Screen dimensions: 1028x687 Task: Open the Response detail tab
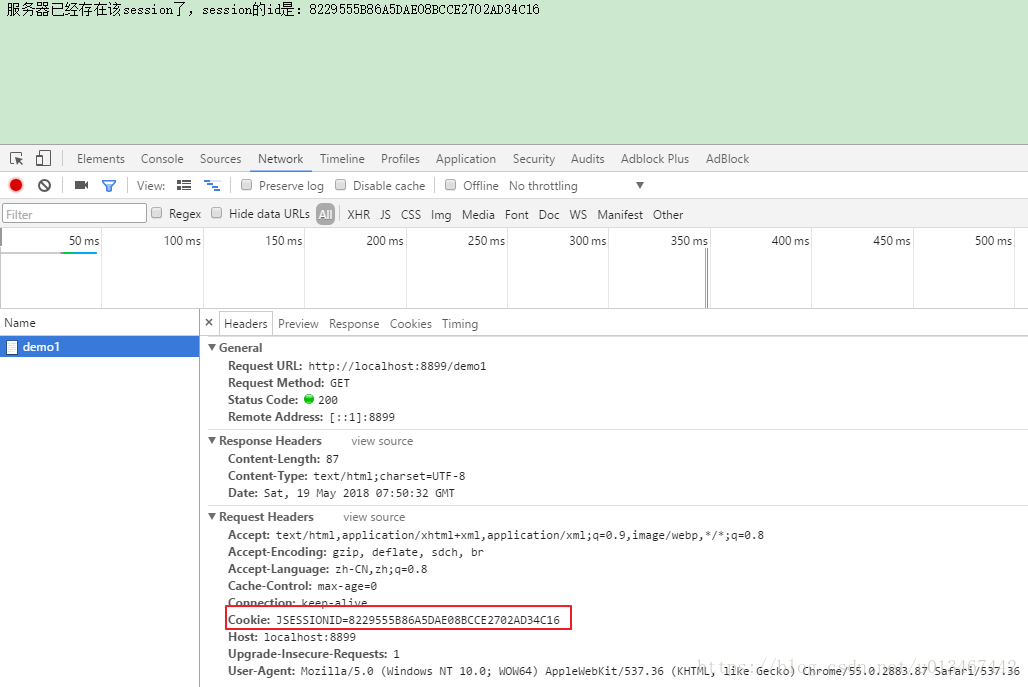(354, 324)
